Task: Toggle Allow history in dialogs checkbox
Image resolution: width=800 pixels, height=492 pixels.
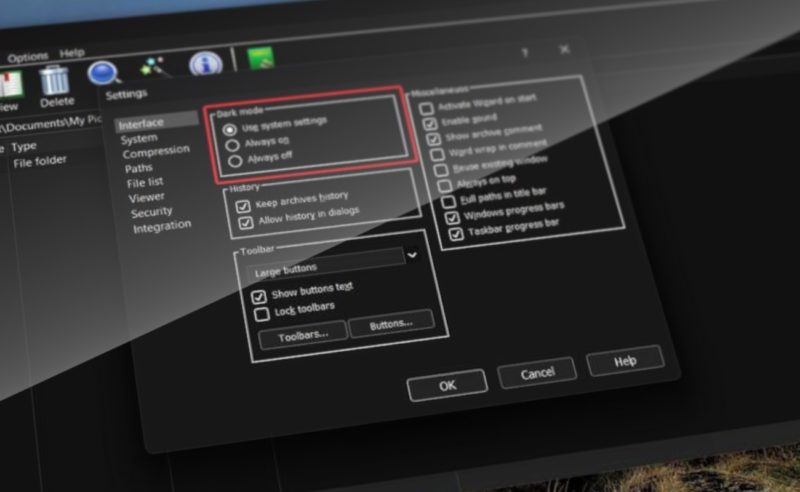Action: pos(246,223)
